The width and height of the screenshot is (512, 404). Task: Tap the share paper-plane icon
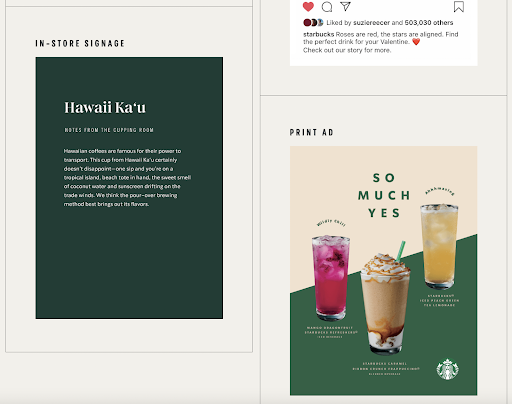345,6
